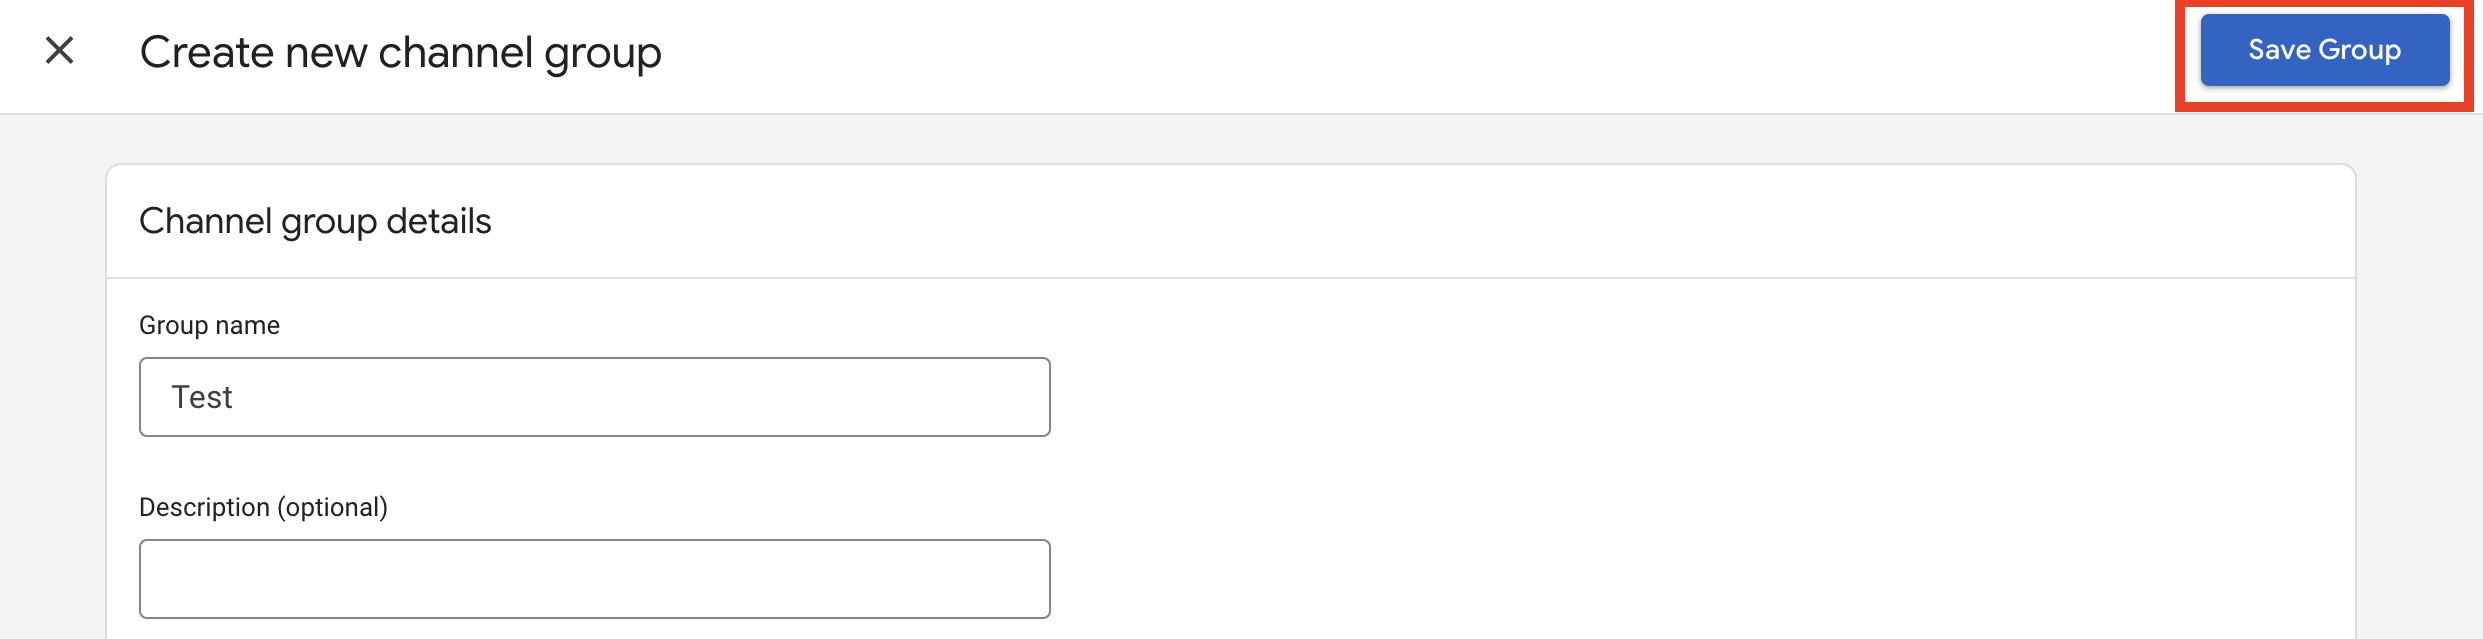The width and height of the screenshot is (2483, 639).
Task: Click the empty Description text box
Action: (x=595, y=579)
